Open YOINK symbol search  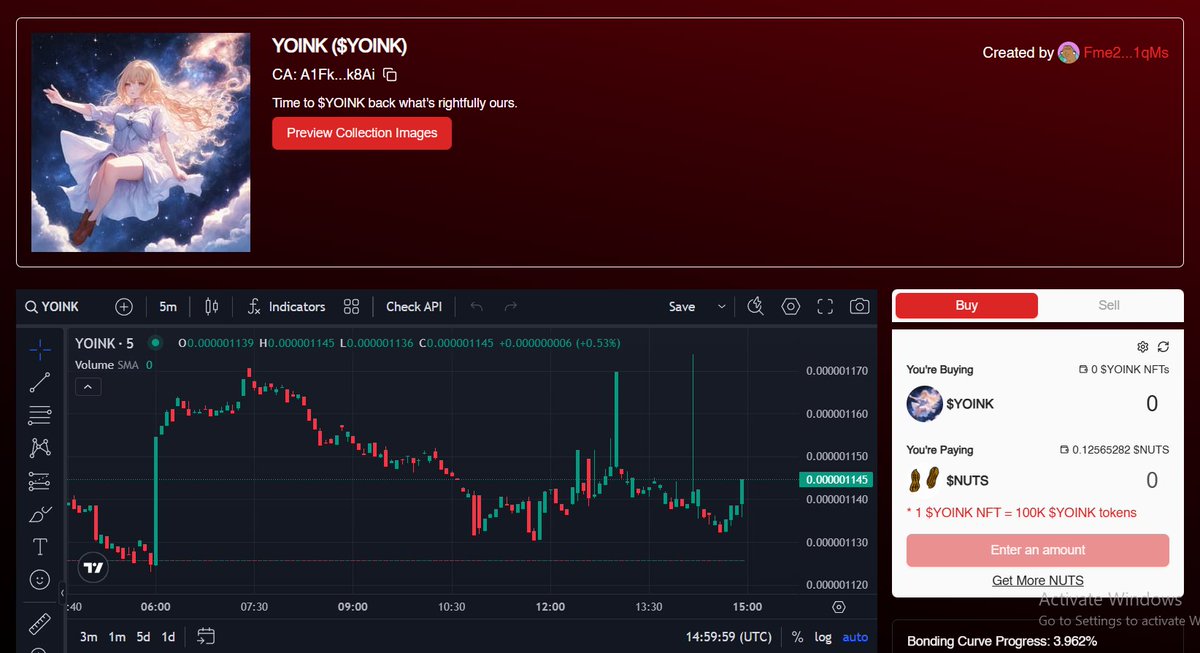tap(53, 307)
